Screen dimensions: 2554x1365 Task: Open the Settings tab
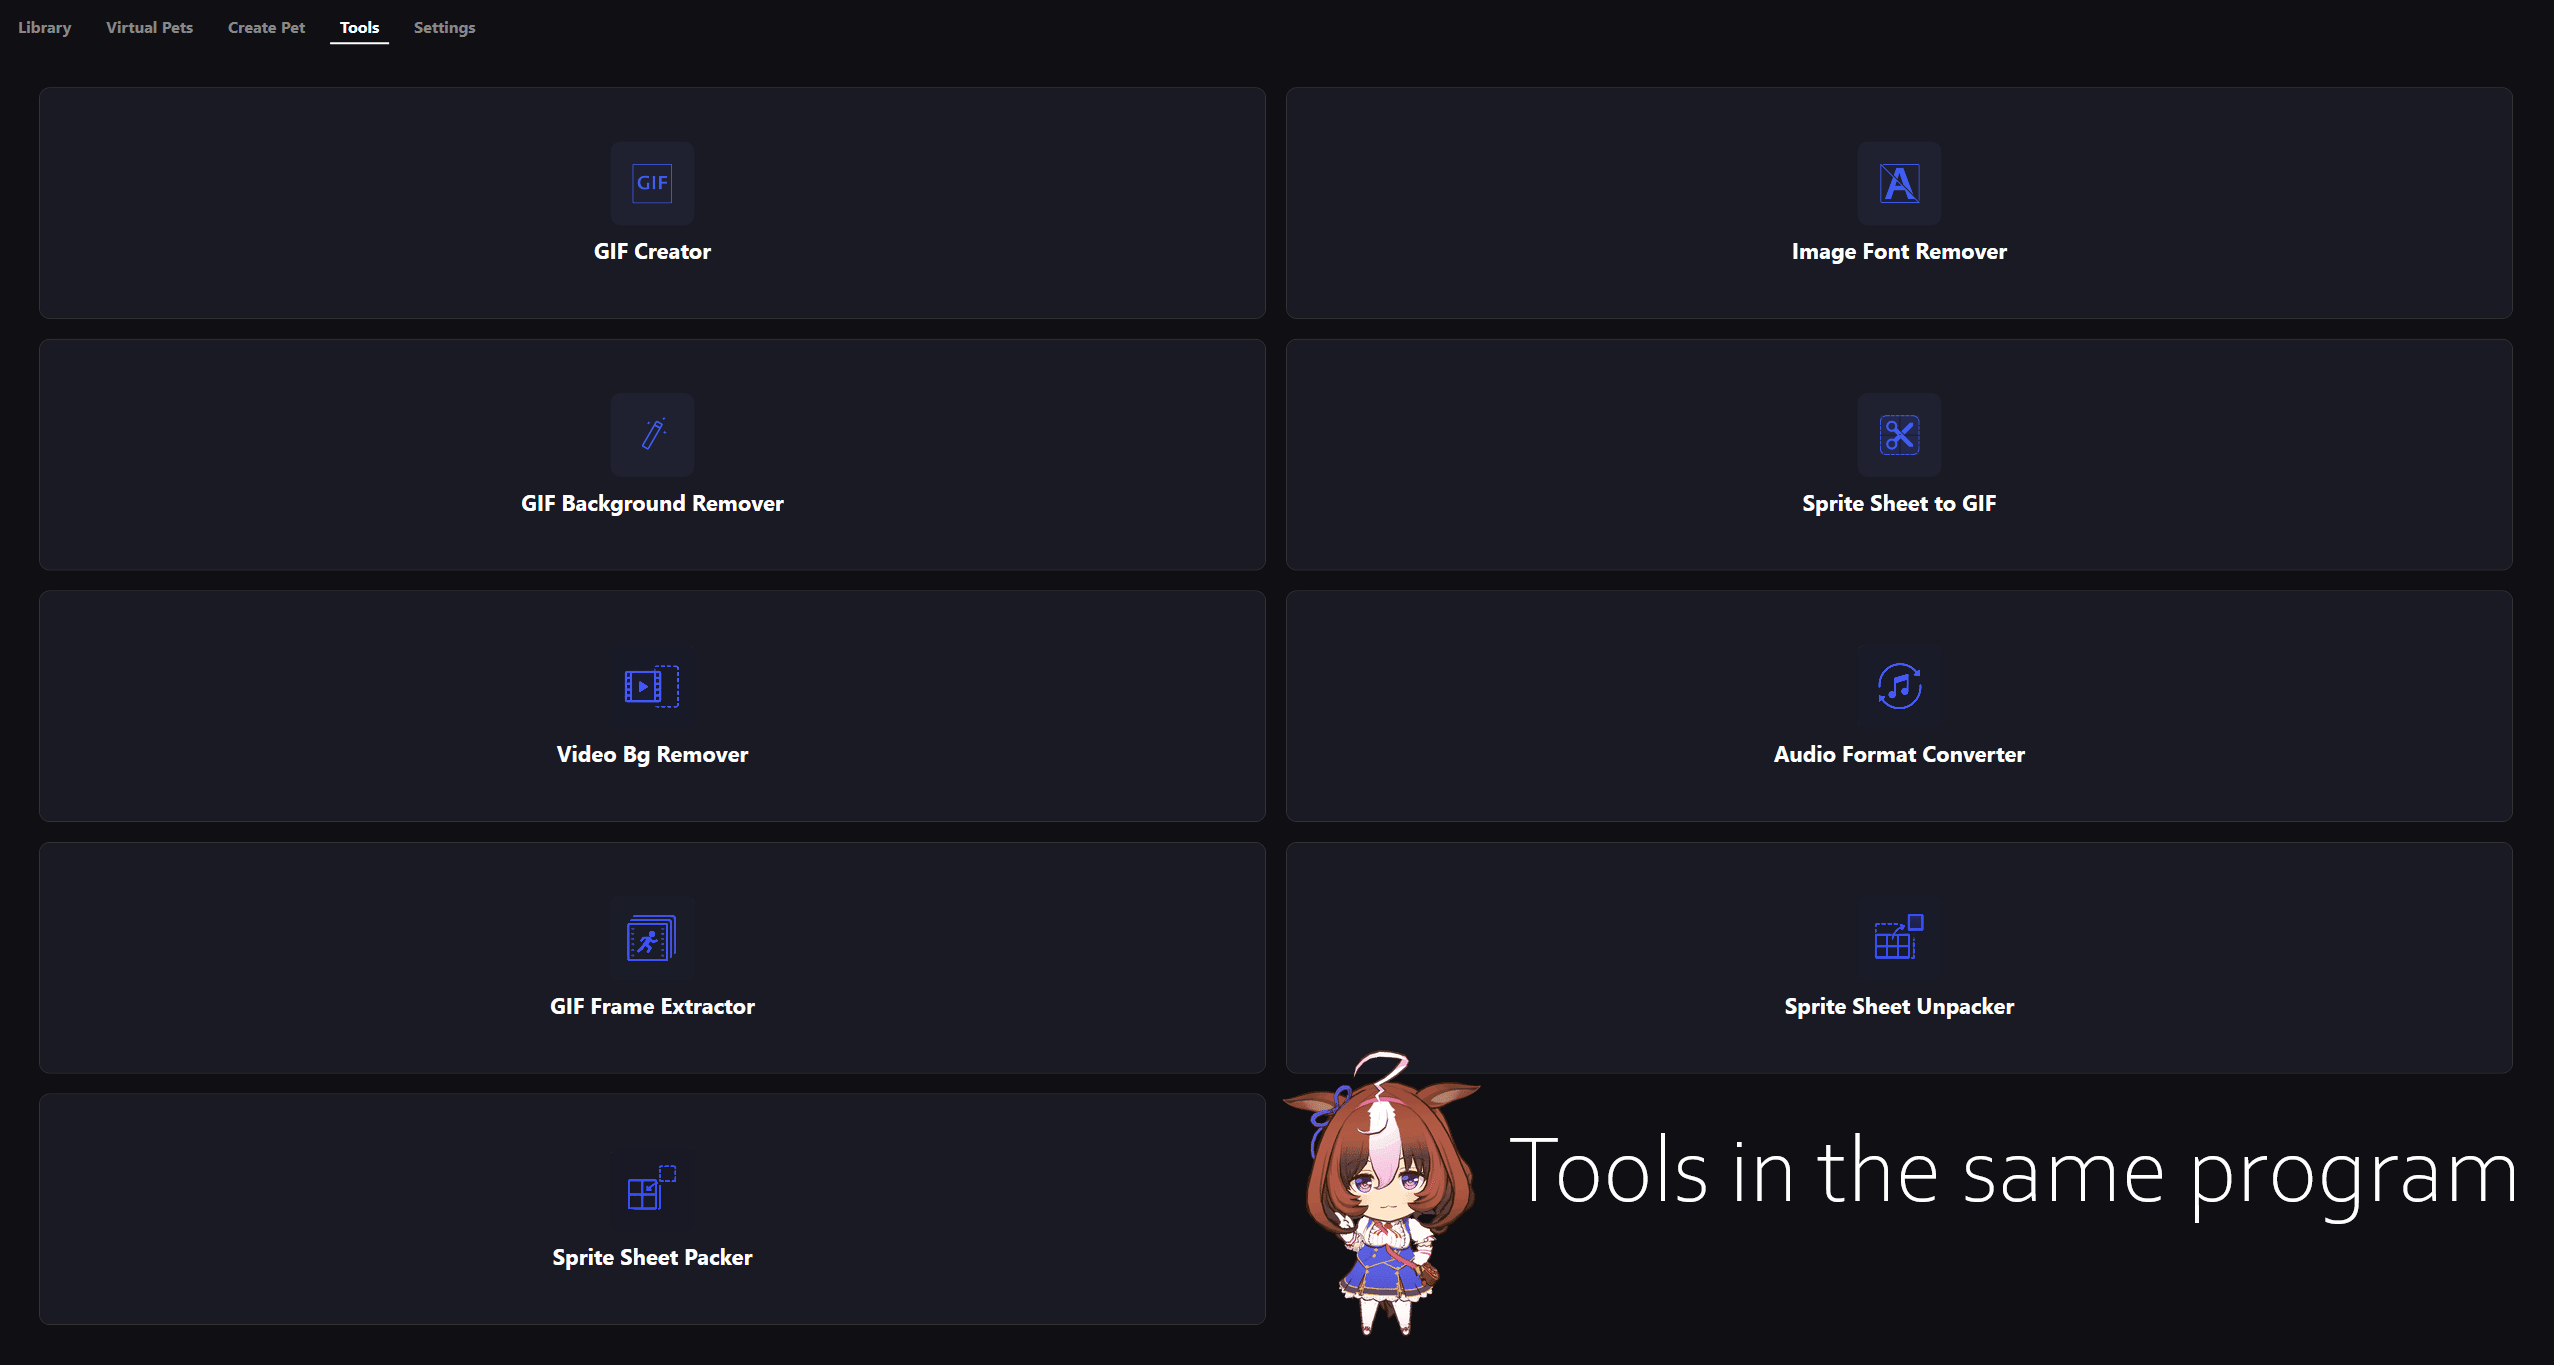444,28
